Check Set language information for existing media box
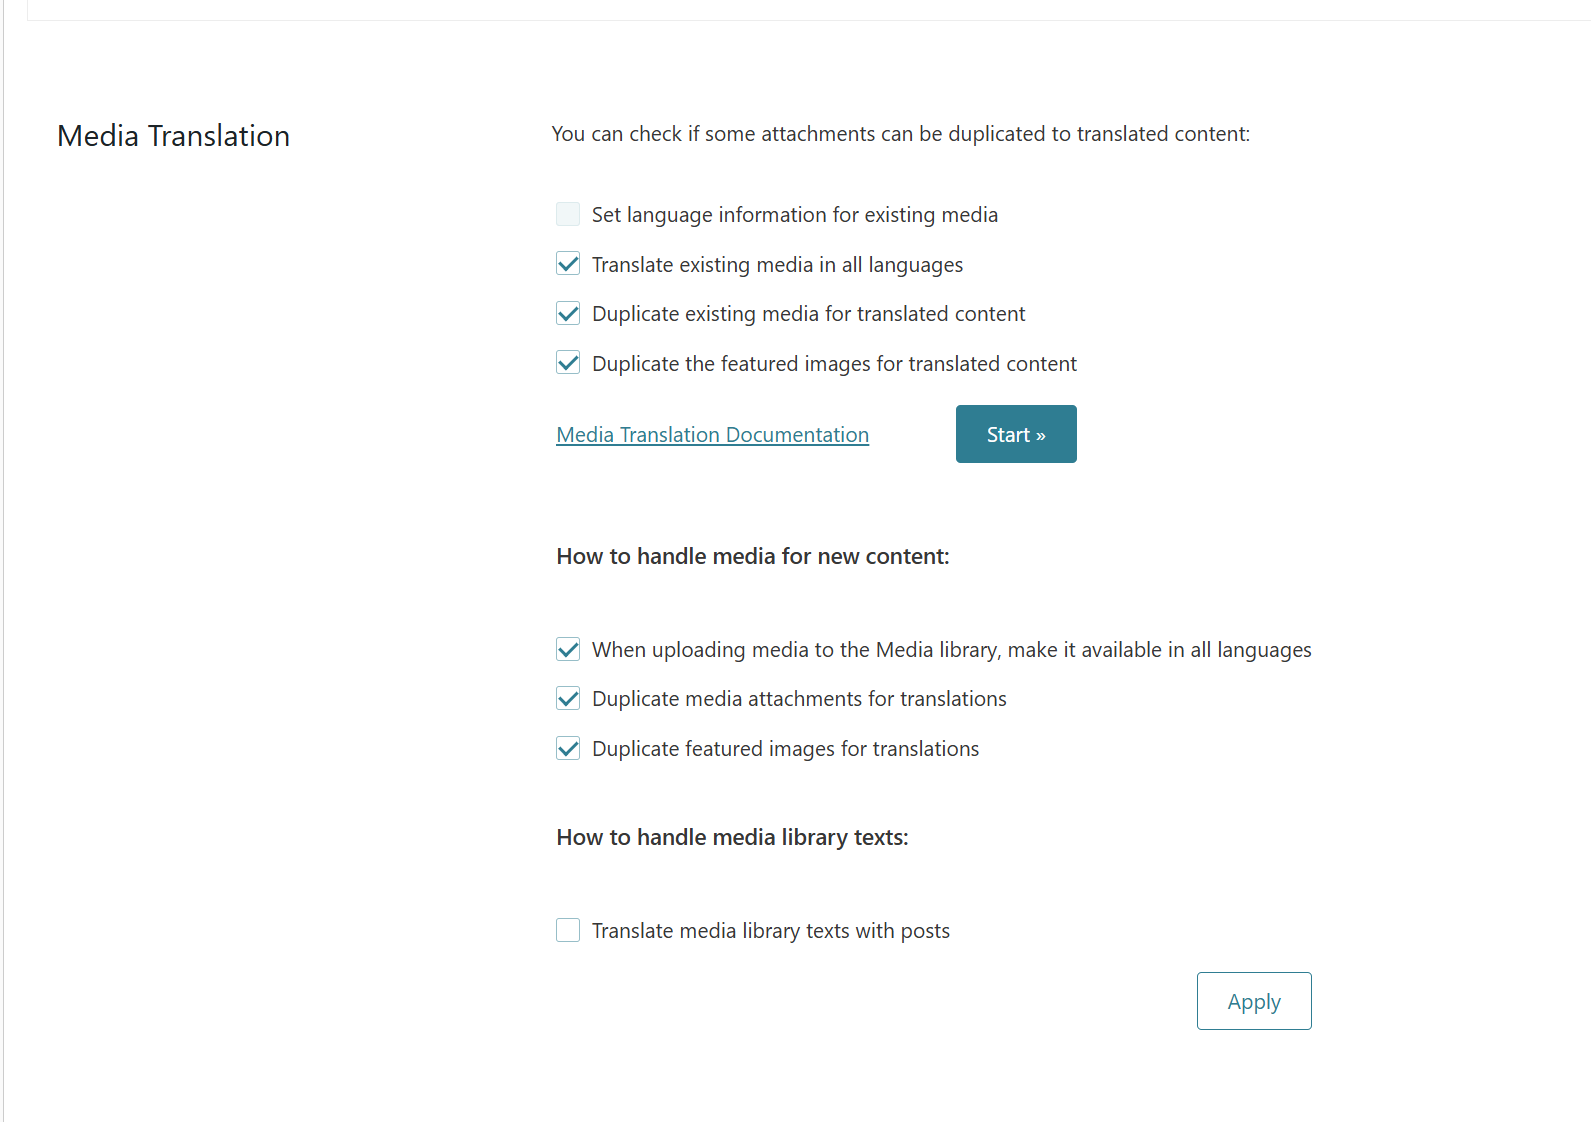The image size is (1591, 1122). coord(568,214)
